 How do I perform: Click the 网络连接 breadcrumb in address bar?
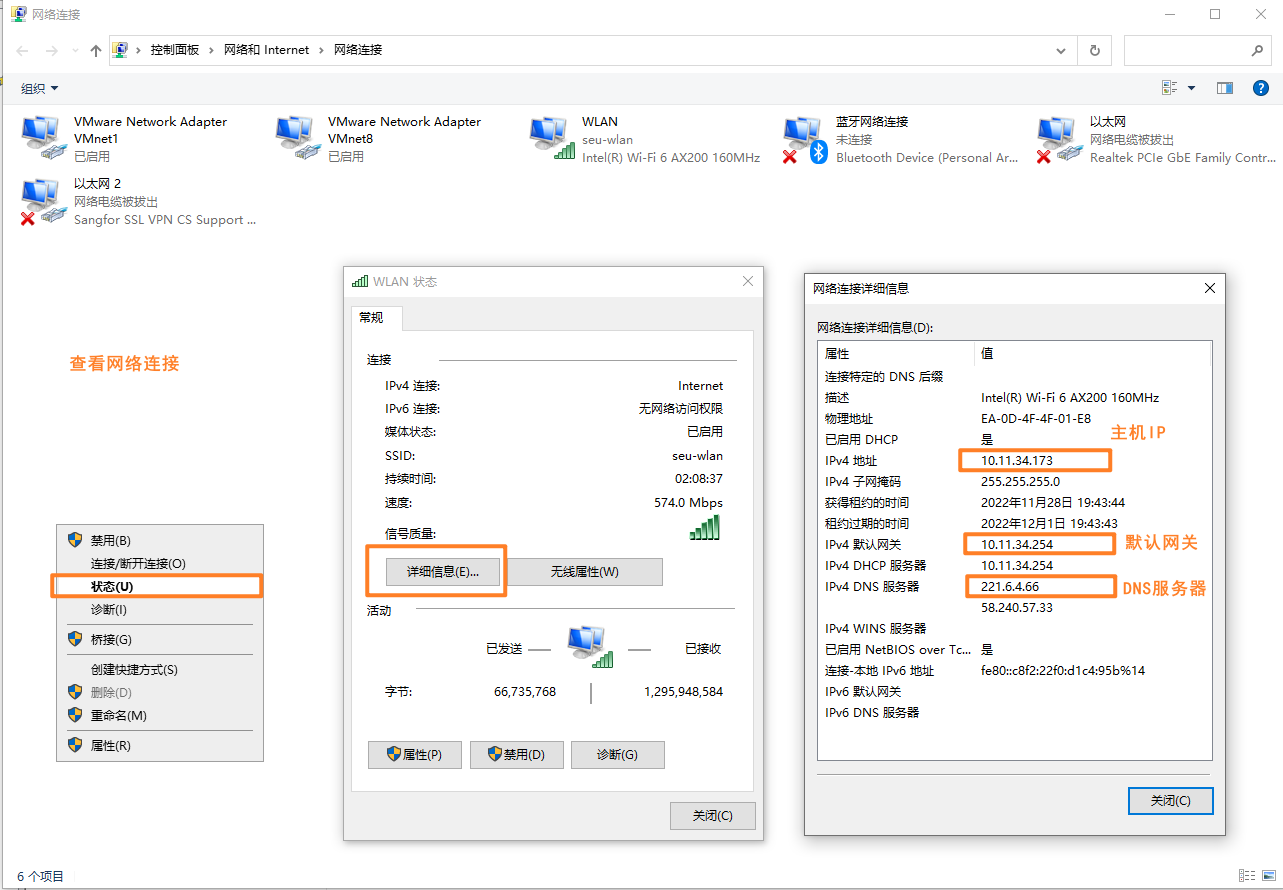pos(358,50)
